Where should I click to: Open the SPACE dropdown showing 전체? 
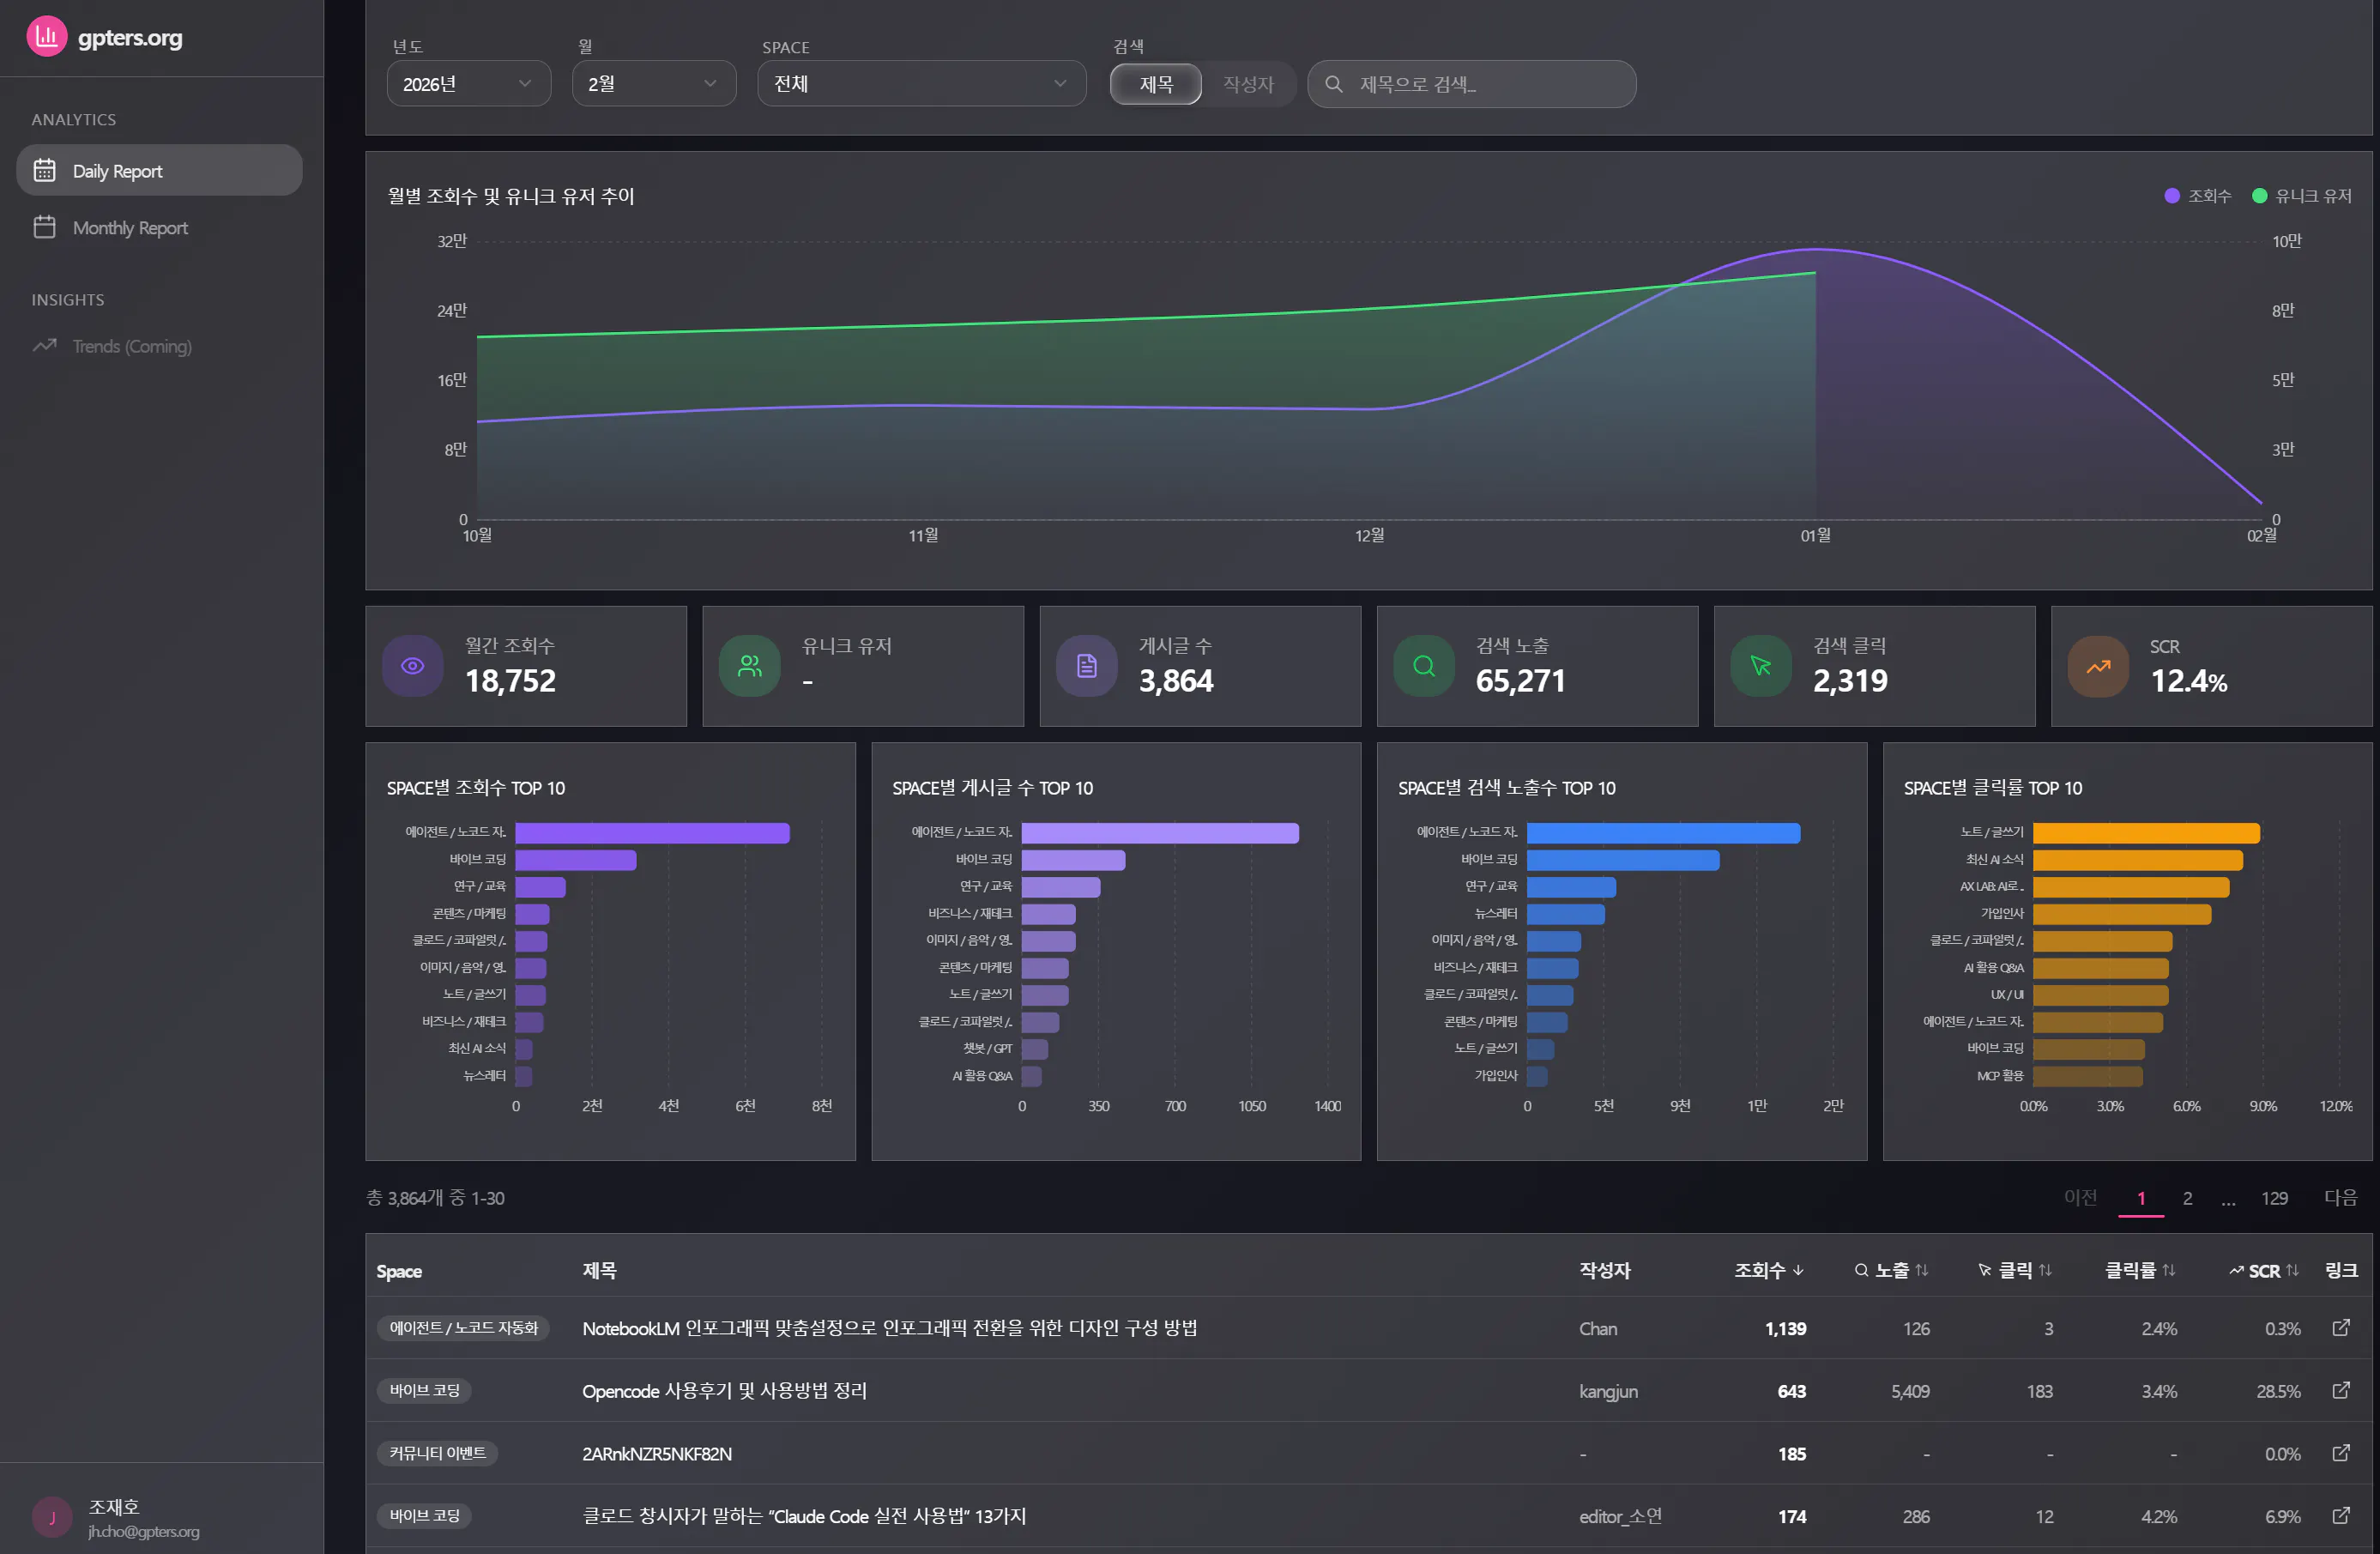(x=921, y=84)
